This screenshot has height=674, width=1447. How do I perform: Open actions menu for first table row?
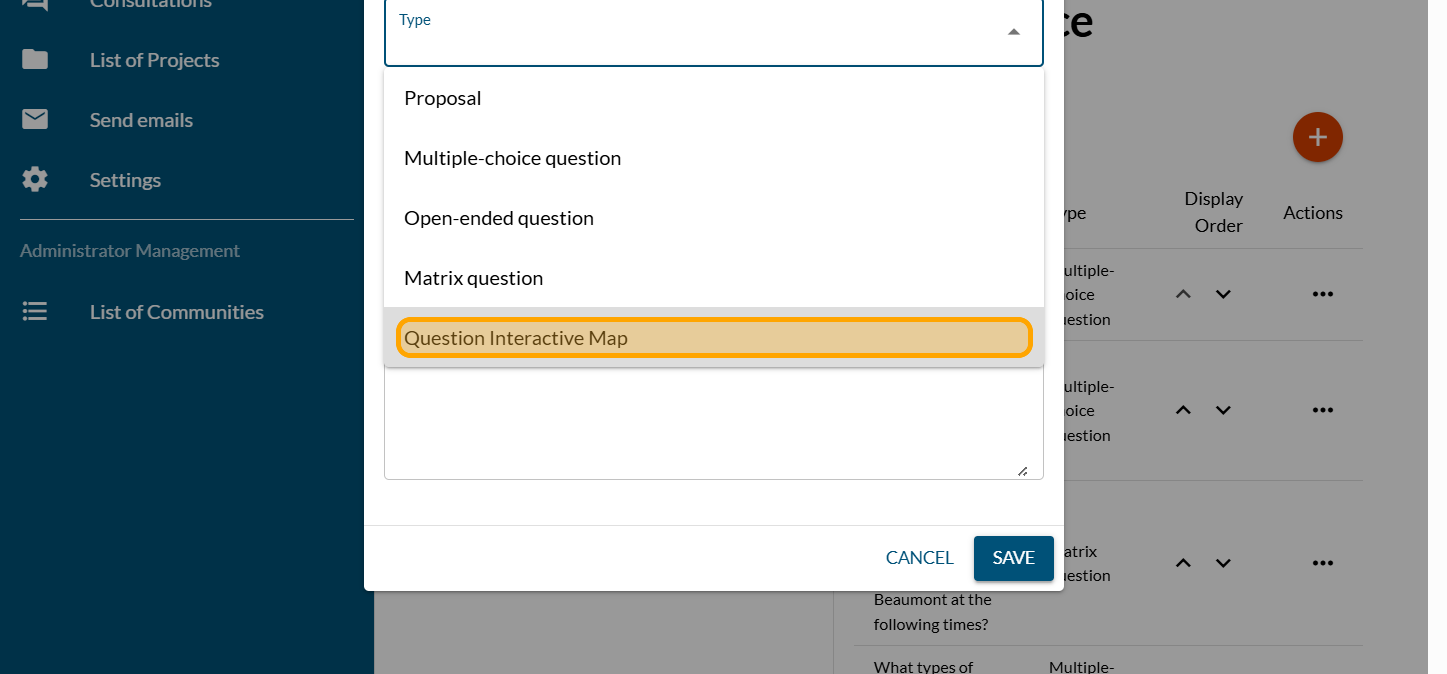(1322, 294)
